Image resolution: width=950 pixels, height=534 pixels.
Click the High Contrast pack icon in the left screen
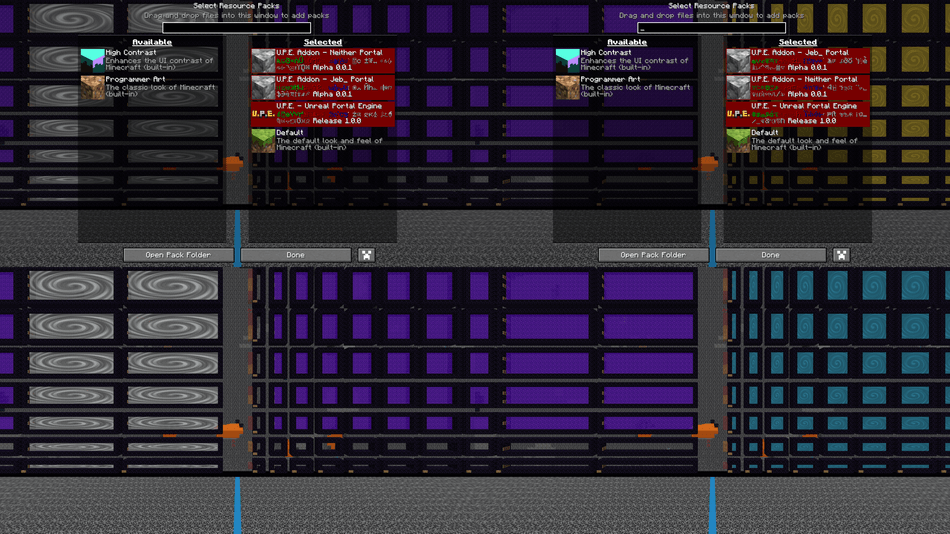pos(93,61)
